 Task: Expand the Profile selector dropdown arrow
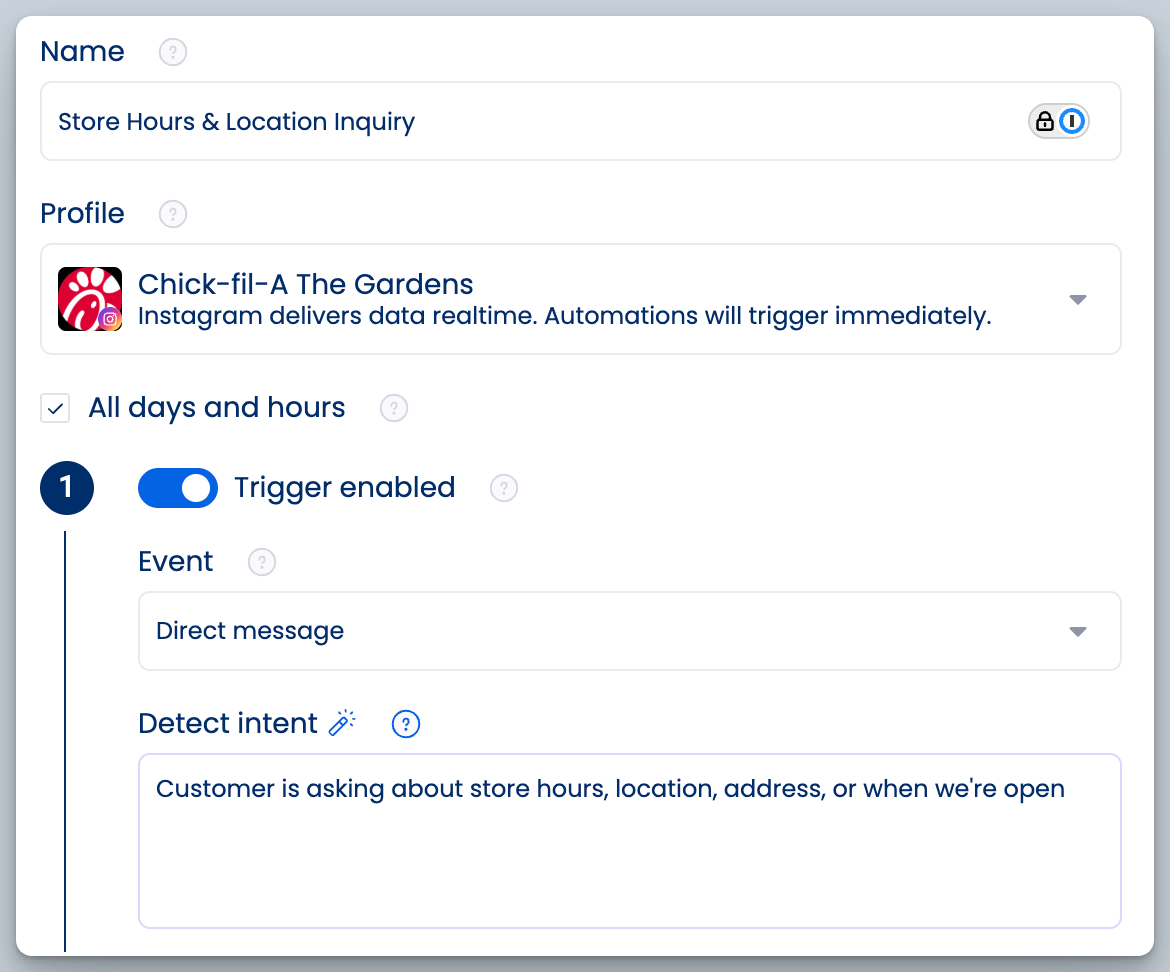point(1078,299)
